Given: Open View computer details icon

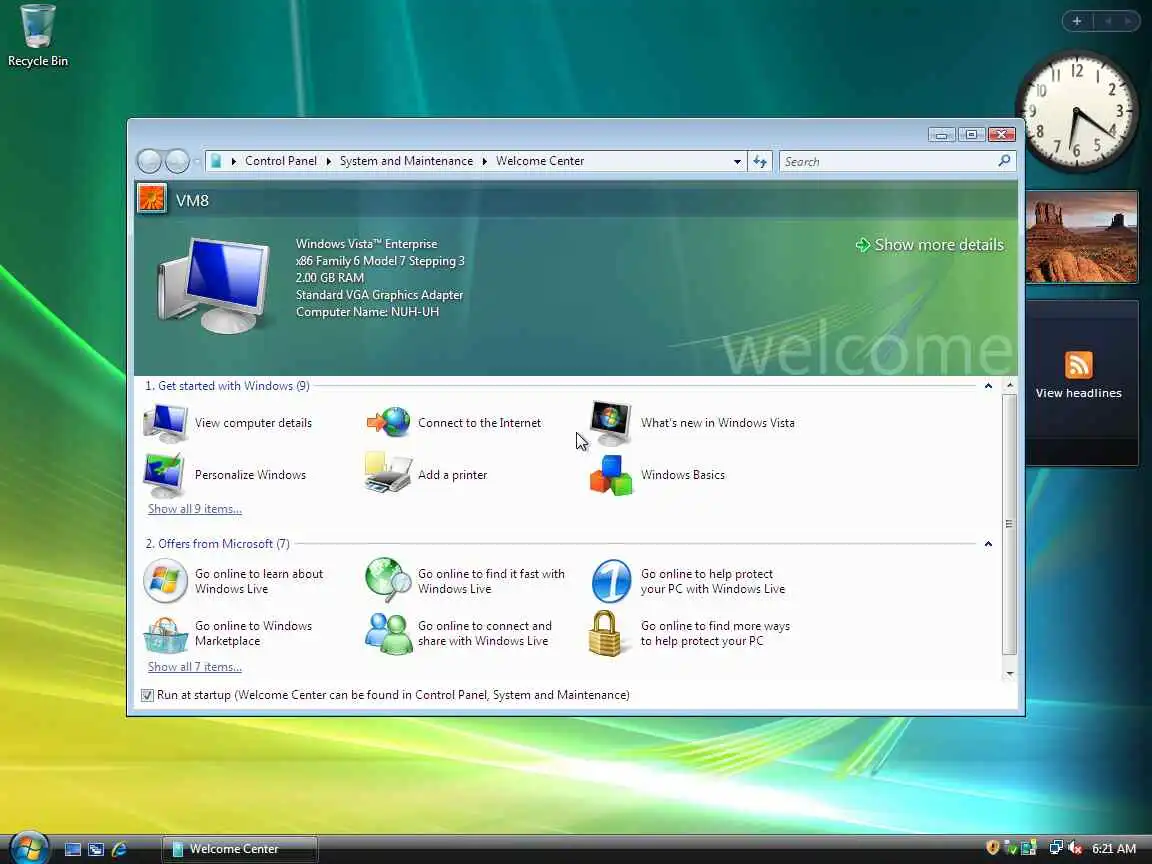Looking at the screenshot, I should [x=165, y=423].
